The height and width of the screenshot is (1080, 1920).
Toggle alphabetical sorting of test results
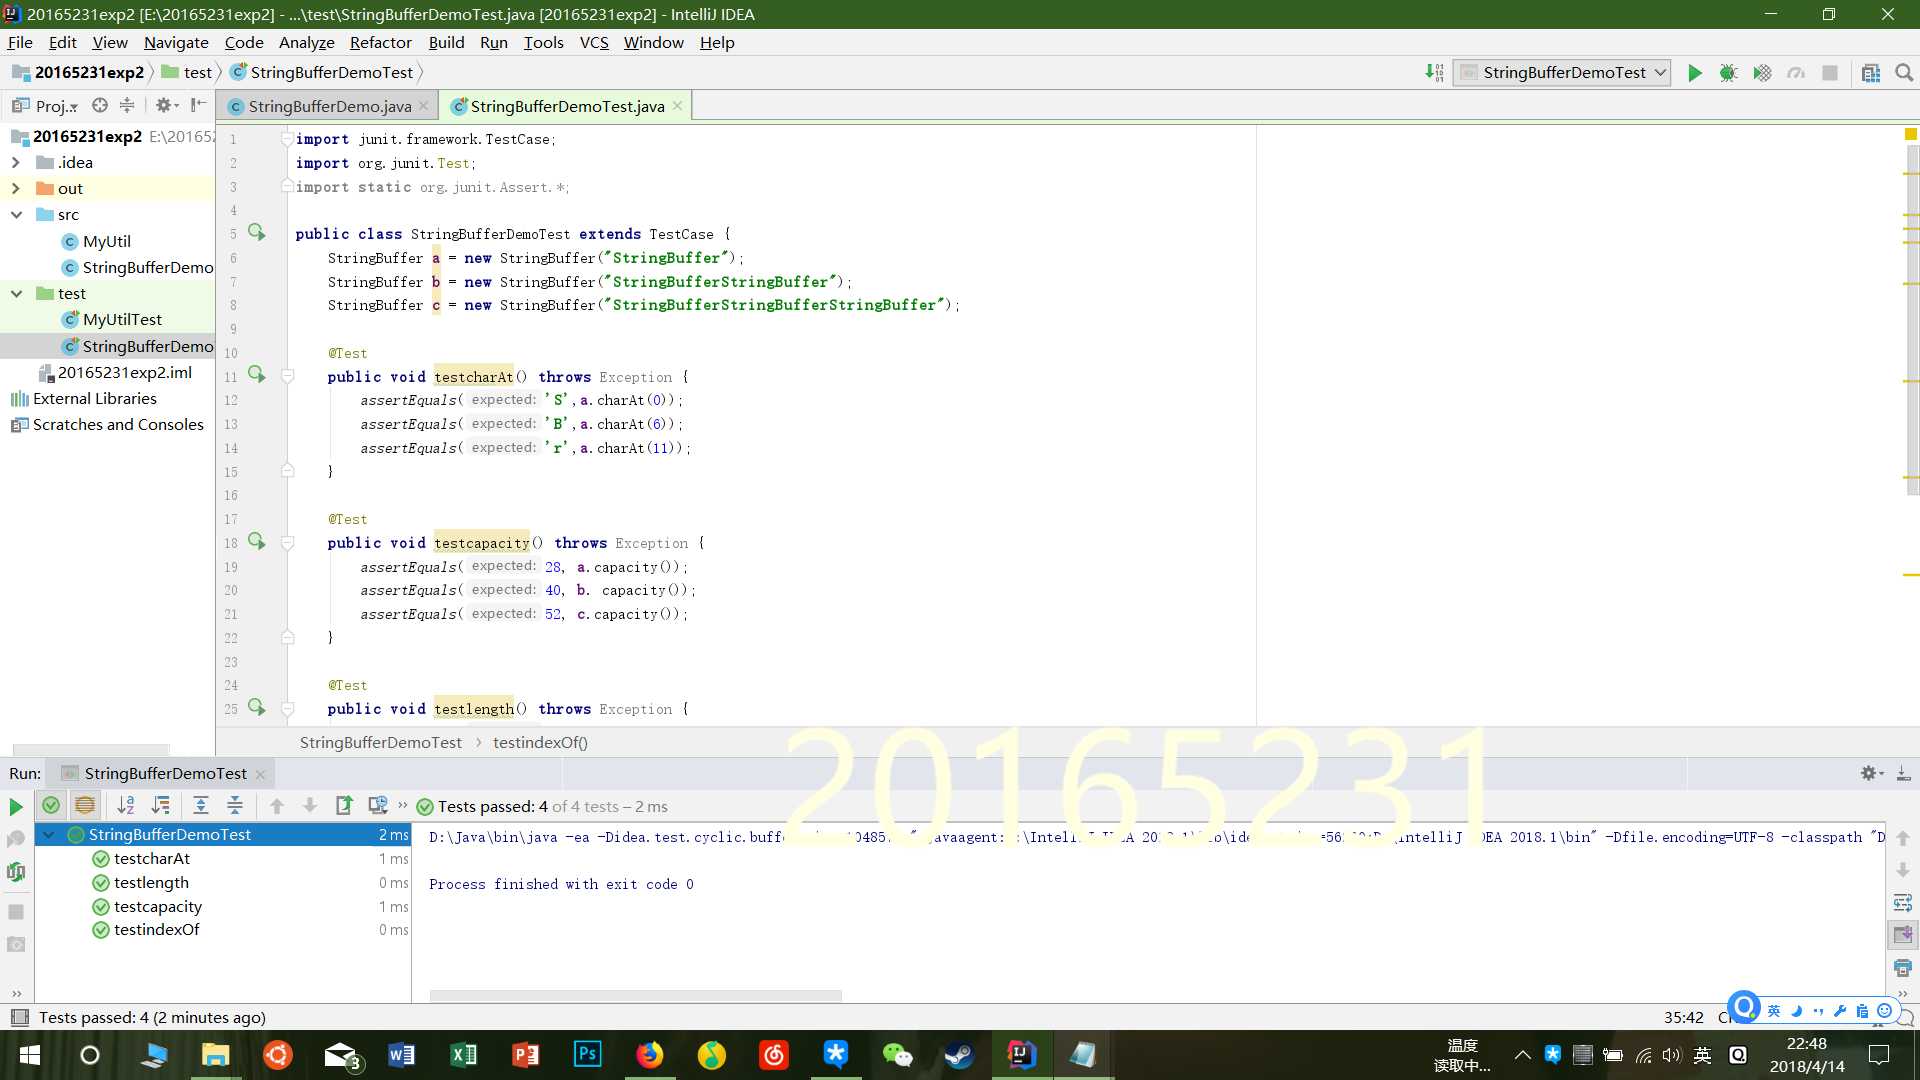[x=126, y=805]
